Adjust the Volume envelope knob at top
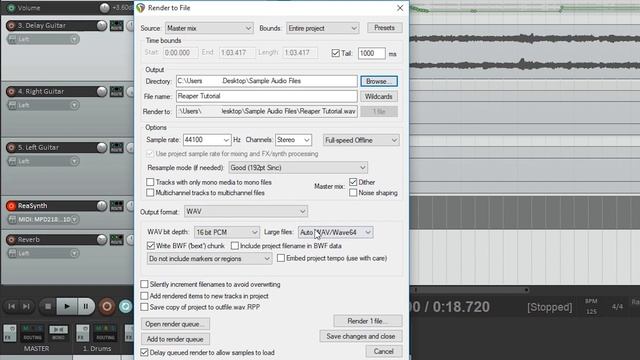 tap(104, 8)
